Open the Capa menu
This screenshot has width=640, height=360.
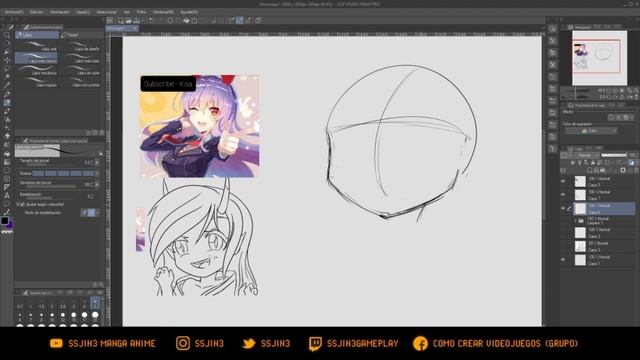[83, 12]
